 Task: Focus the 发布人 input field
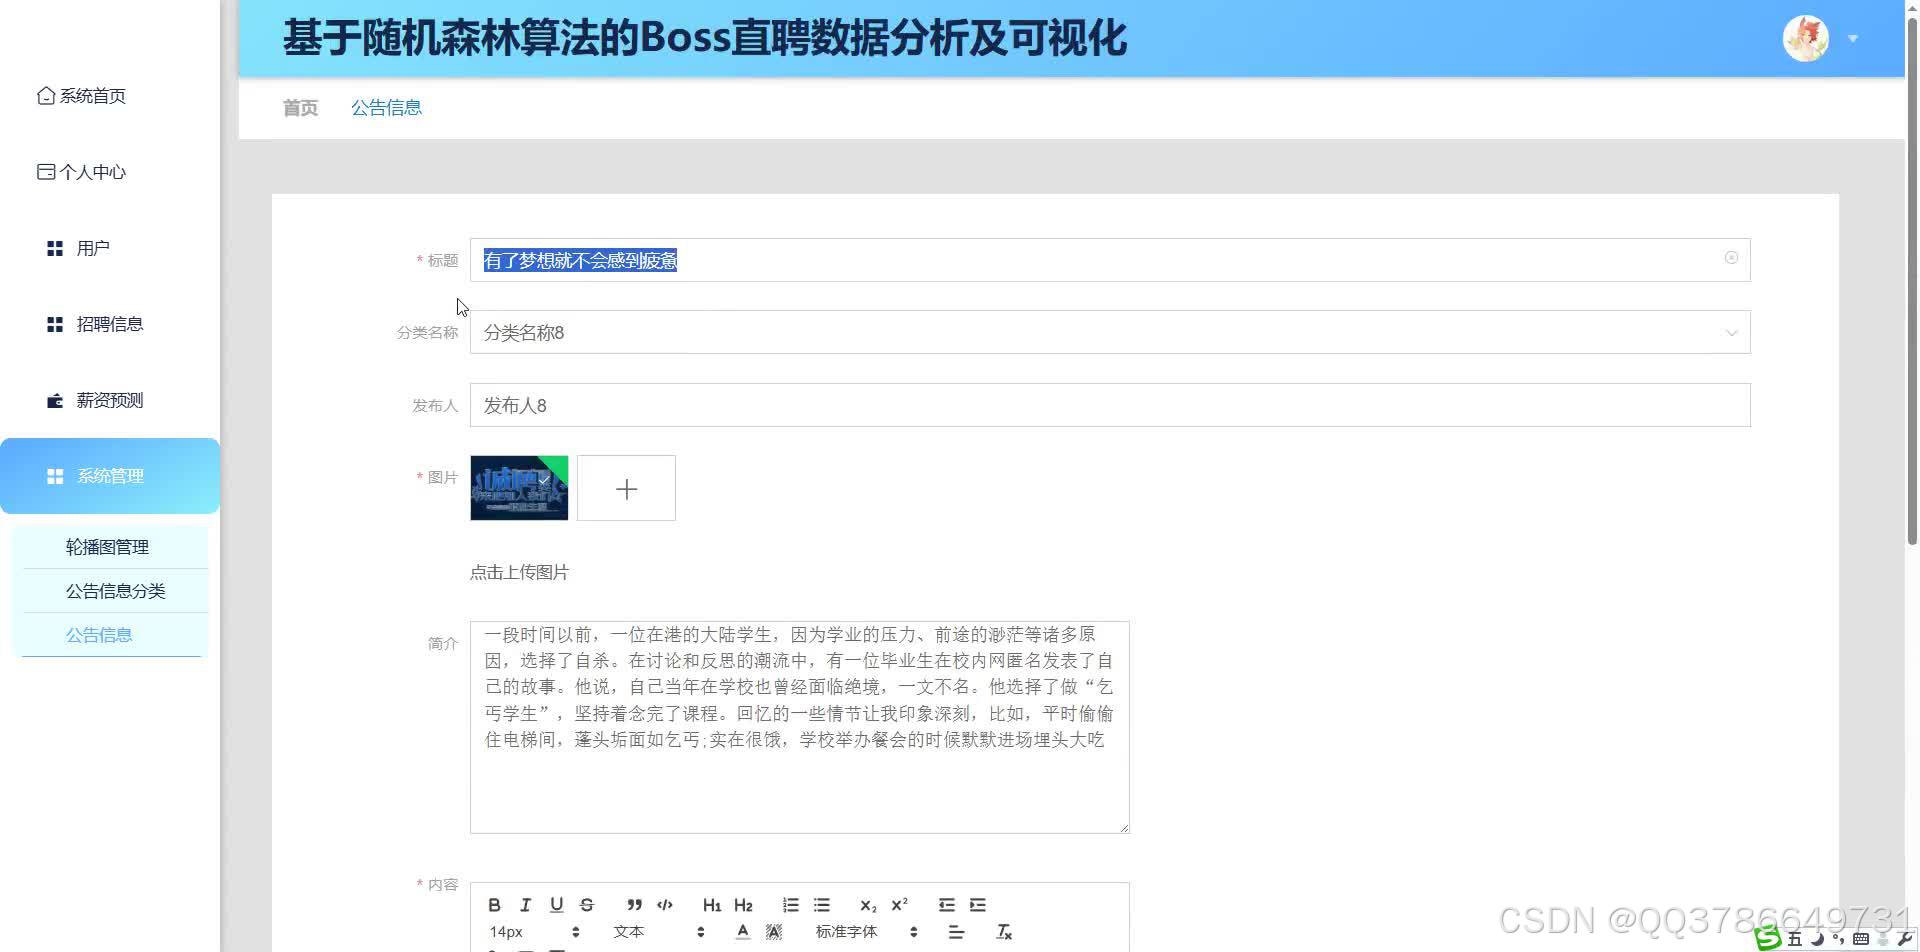tap(1110, 405)
